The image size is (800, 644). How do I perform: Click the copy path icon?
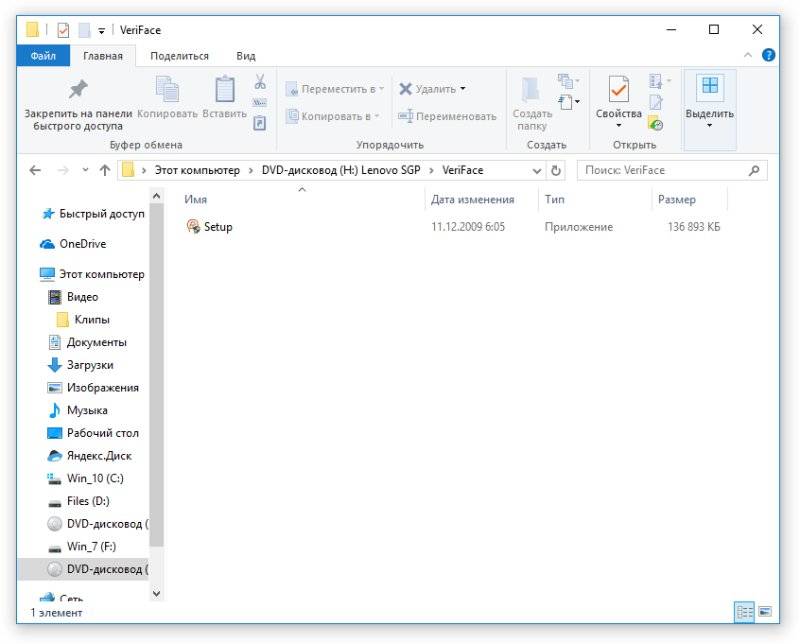pos(260,103)
